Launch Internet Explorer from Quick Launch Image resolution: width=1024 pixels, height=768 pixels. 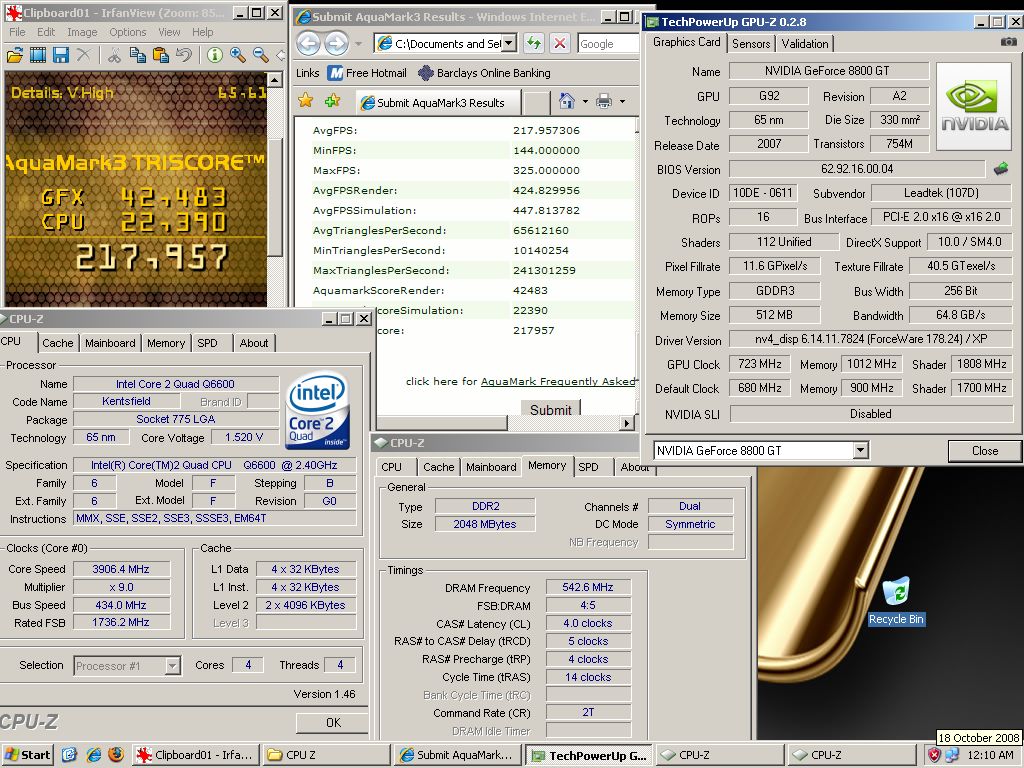pyautogui.click(x=93, y=755)
